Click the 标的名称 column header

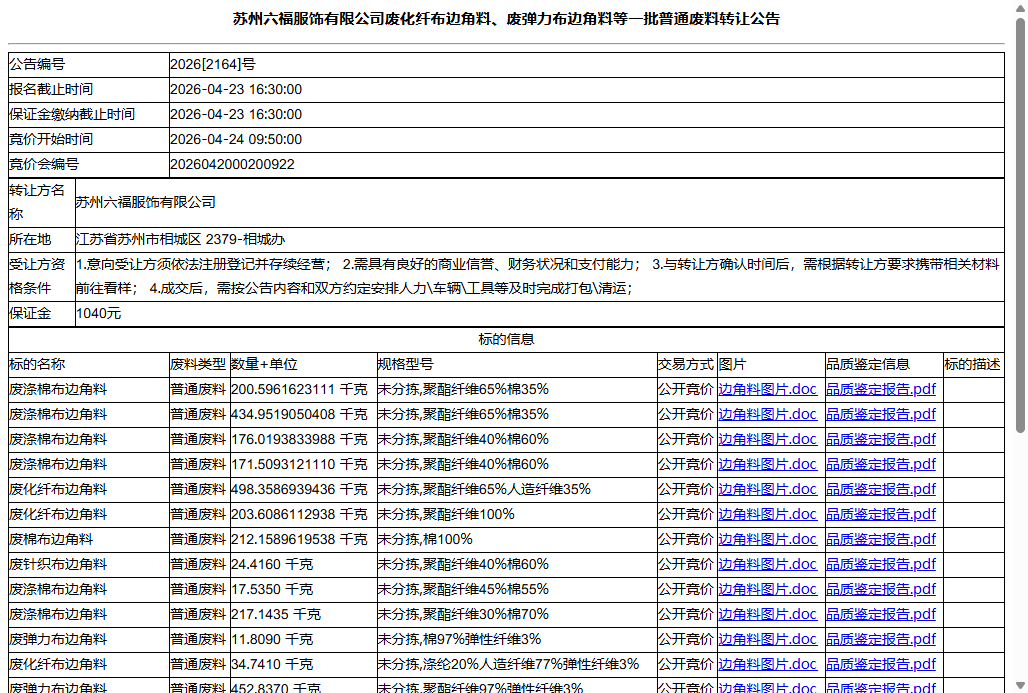pos(37,365)
